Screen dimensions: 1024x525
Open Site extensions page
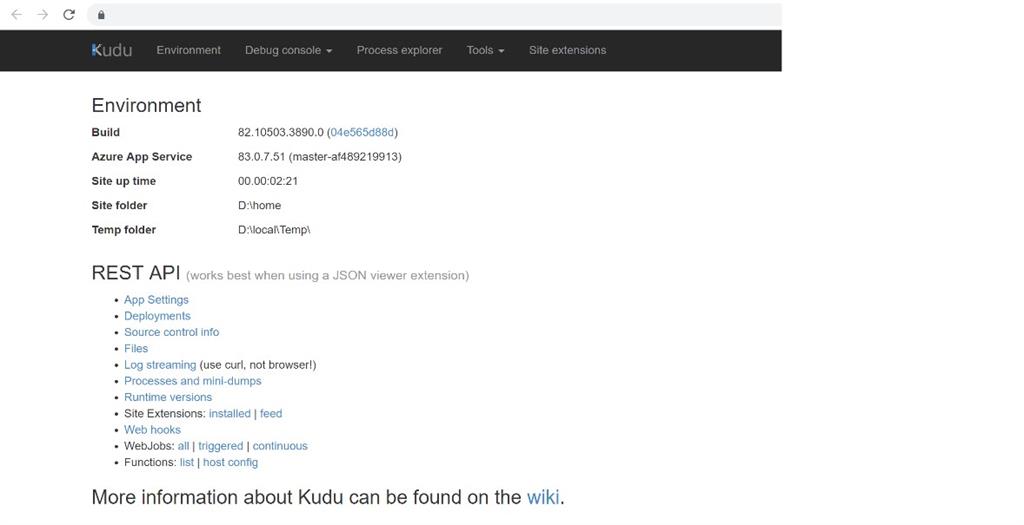click(567, 50)
